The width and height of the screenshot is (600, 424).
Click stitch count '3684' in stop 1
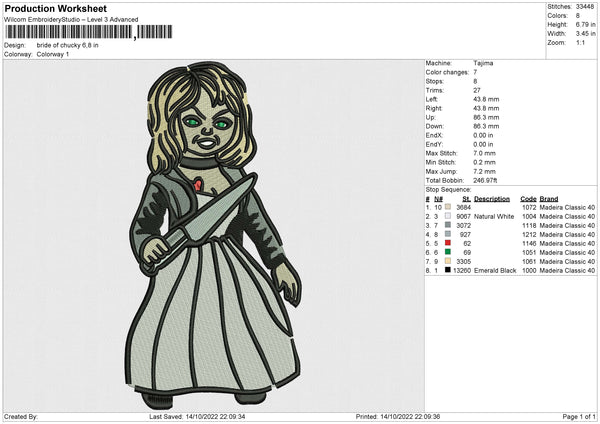click(463, 207)
